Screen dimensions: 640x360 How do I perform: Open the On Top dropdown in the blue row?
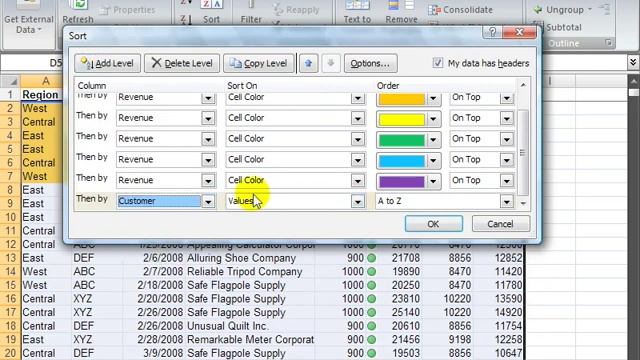click(x=507, y=160)
